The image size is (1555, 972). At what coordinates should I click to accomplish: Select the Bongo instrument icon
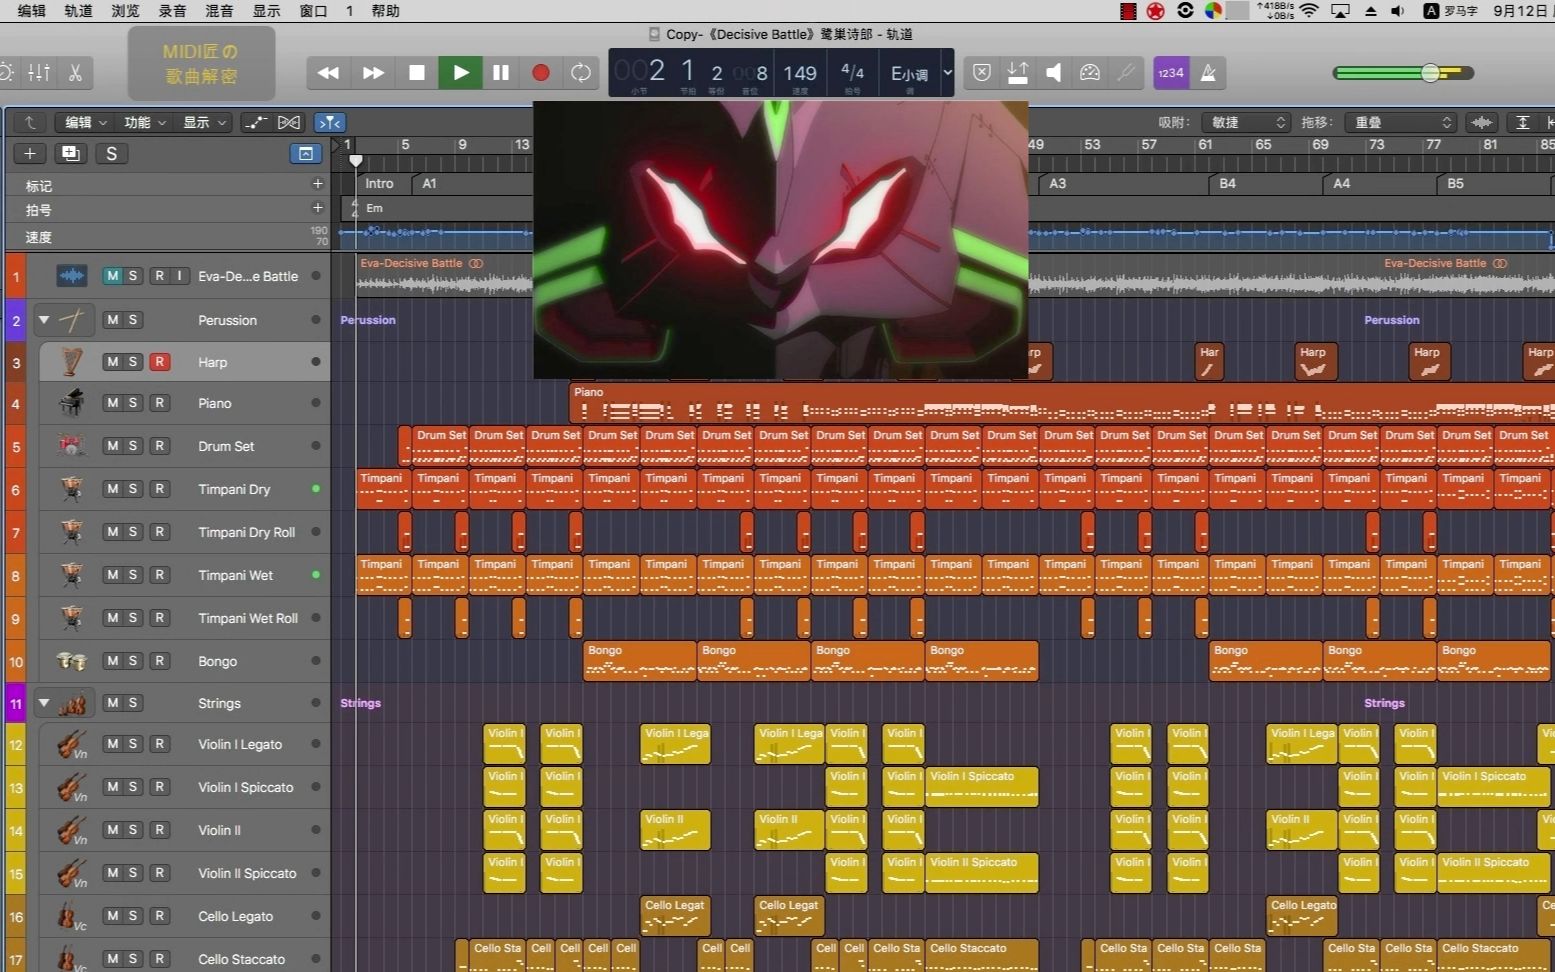[x=71, y=661]
